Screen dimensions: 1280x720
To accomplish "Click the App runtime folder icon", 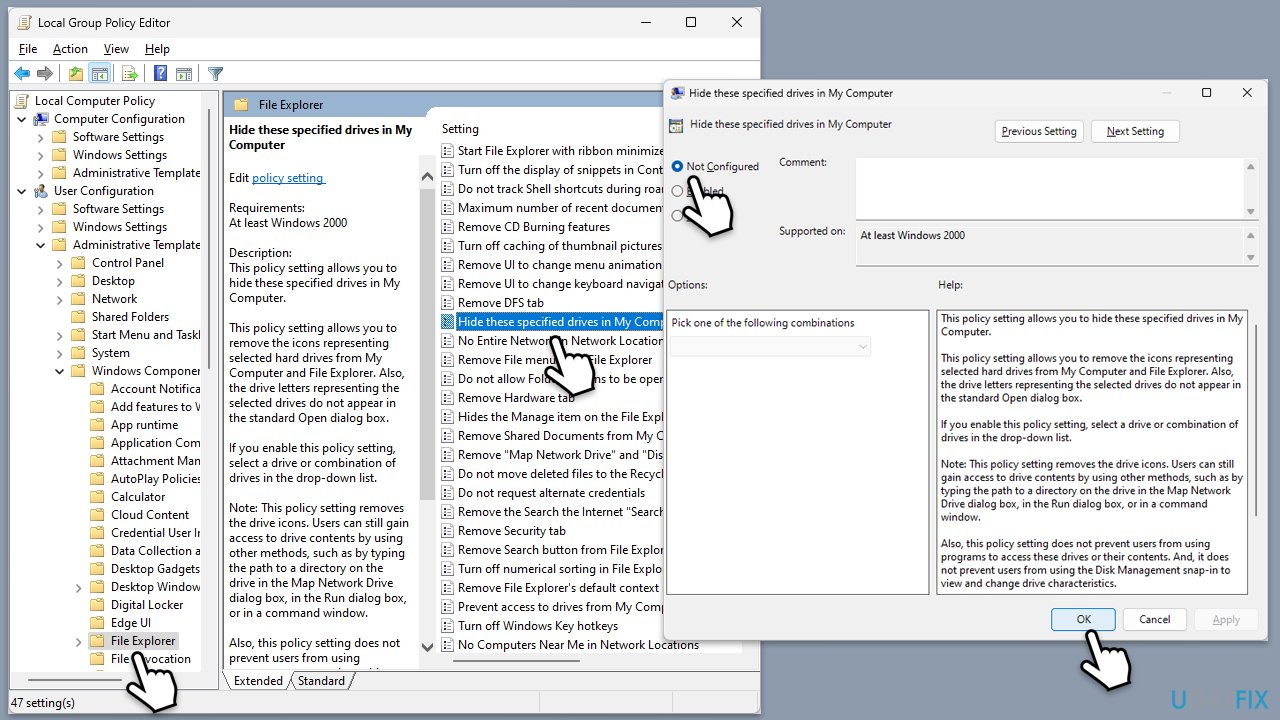I will pyautogui.click(x=97, y=425).
